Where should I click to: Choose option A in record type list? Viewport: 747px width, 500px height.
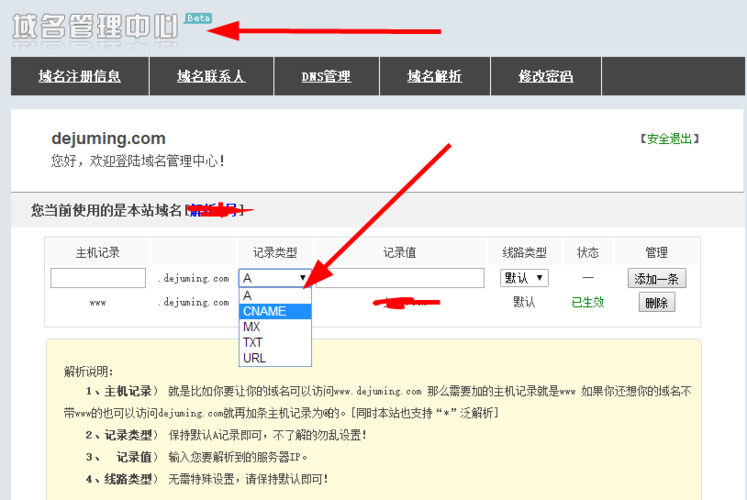(275, 296)
